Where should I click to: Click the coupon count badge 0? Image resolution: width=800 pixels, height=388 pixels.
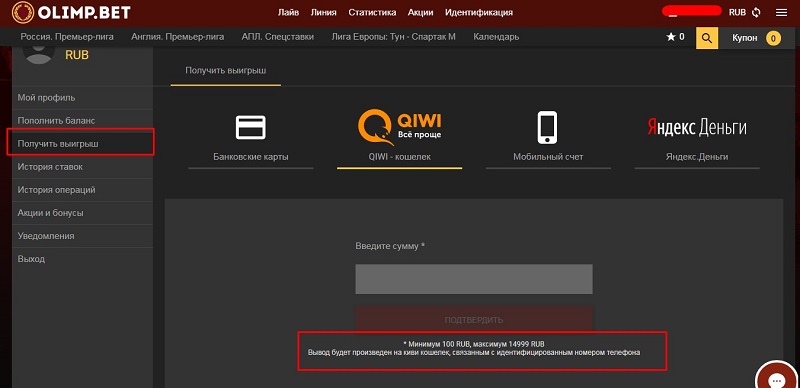pos(773,38)
